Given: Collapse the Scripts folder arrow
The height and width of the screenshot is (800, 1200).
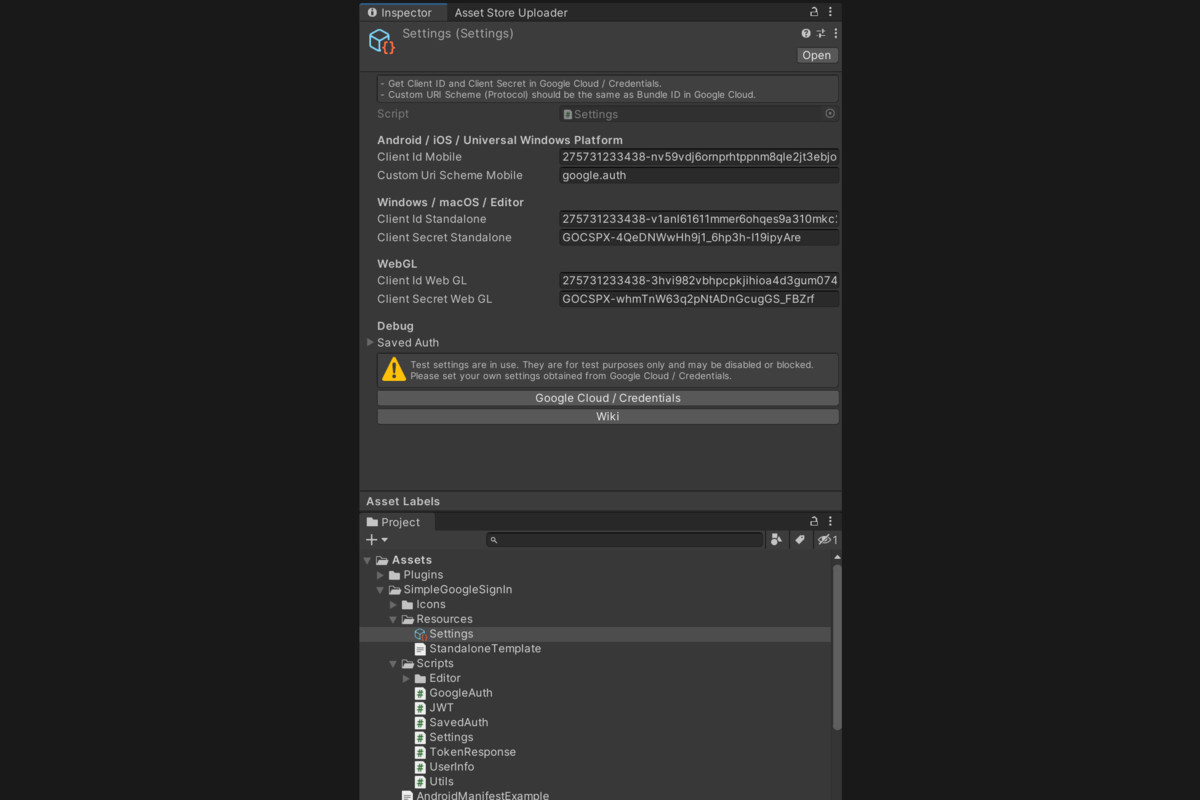Looking at the screenshot, I should [x=393, y=664].
